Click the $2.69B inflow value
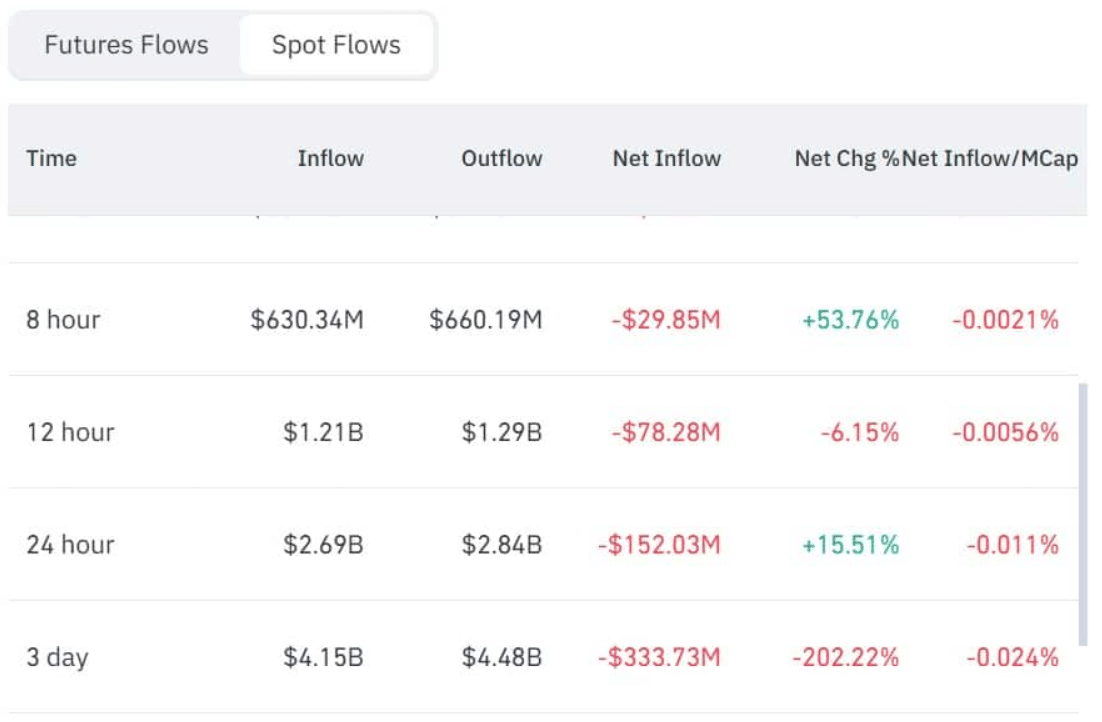Viewport: 1102px width, 722px height. click(x=323, y=545)
